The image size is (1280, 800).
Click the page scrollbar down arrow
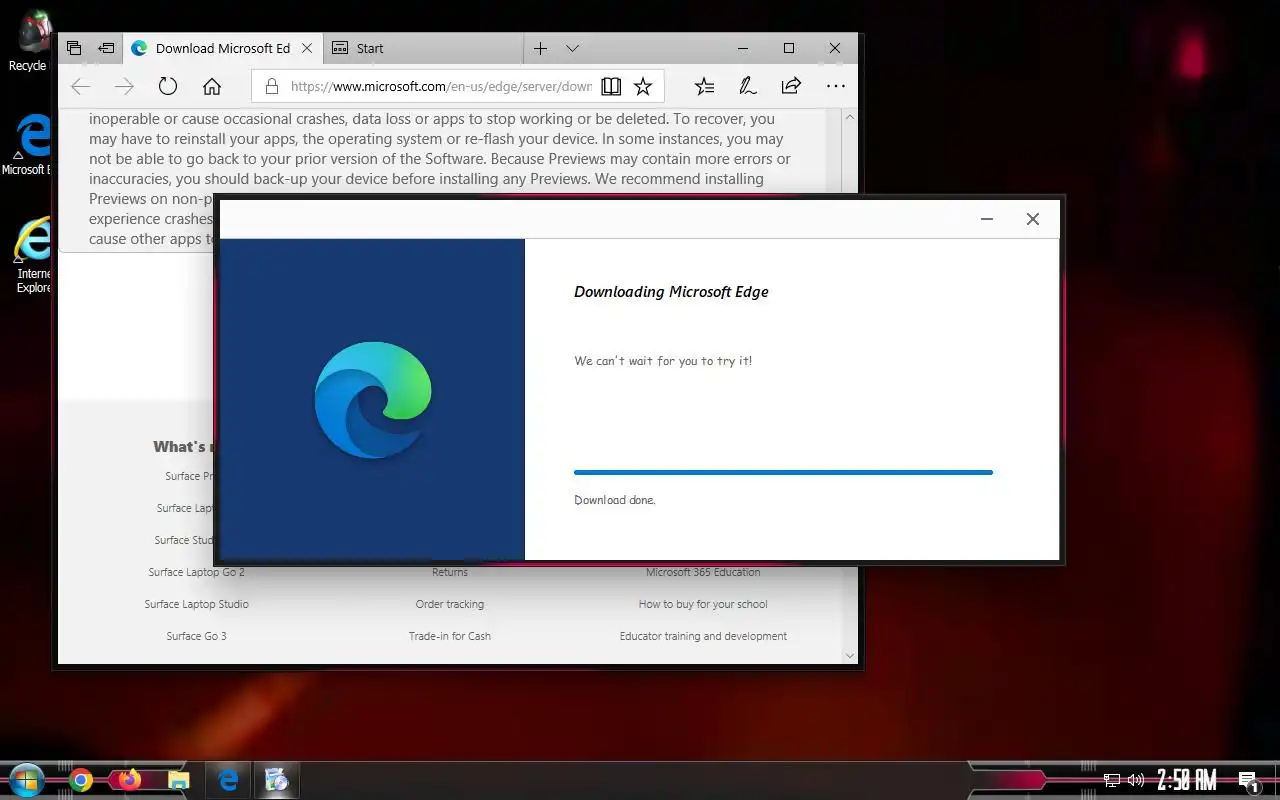point(850,656)
